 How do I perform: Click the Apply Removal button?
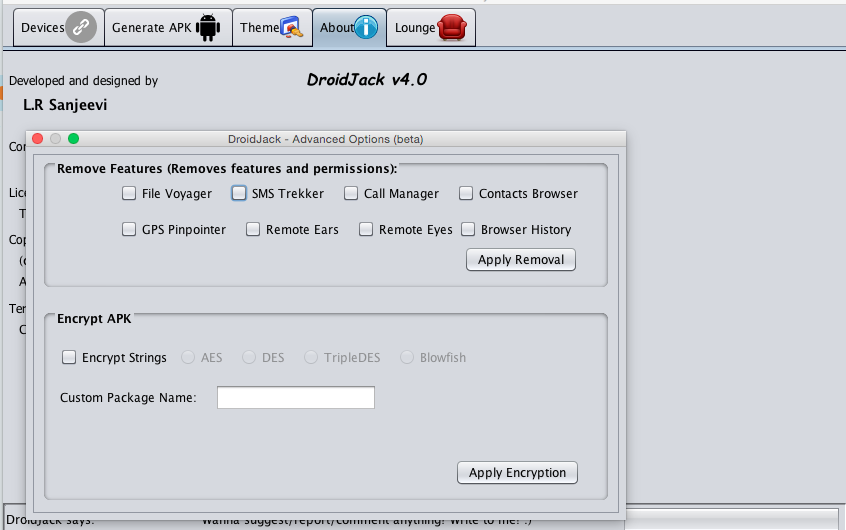point(521,260)
